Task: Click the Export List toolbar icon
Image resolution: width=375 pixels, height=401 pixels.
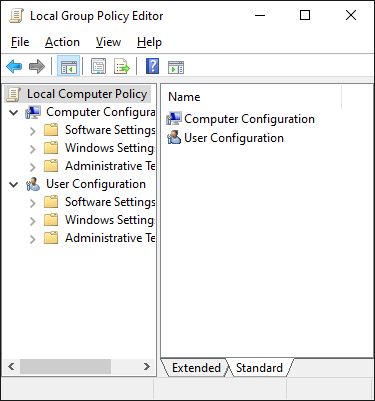Action: click(x=122, y=66)
